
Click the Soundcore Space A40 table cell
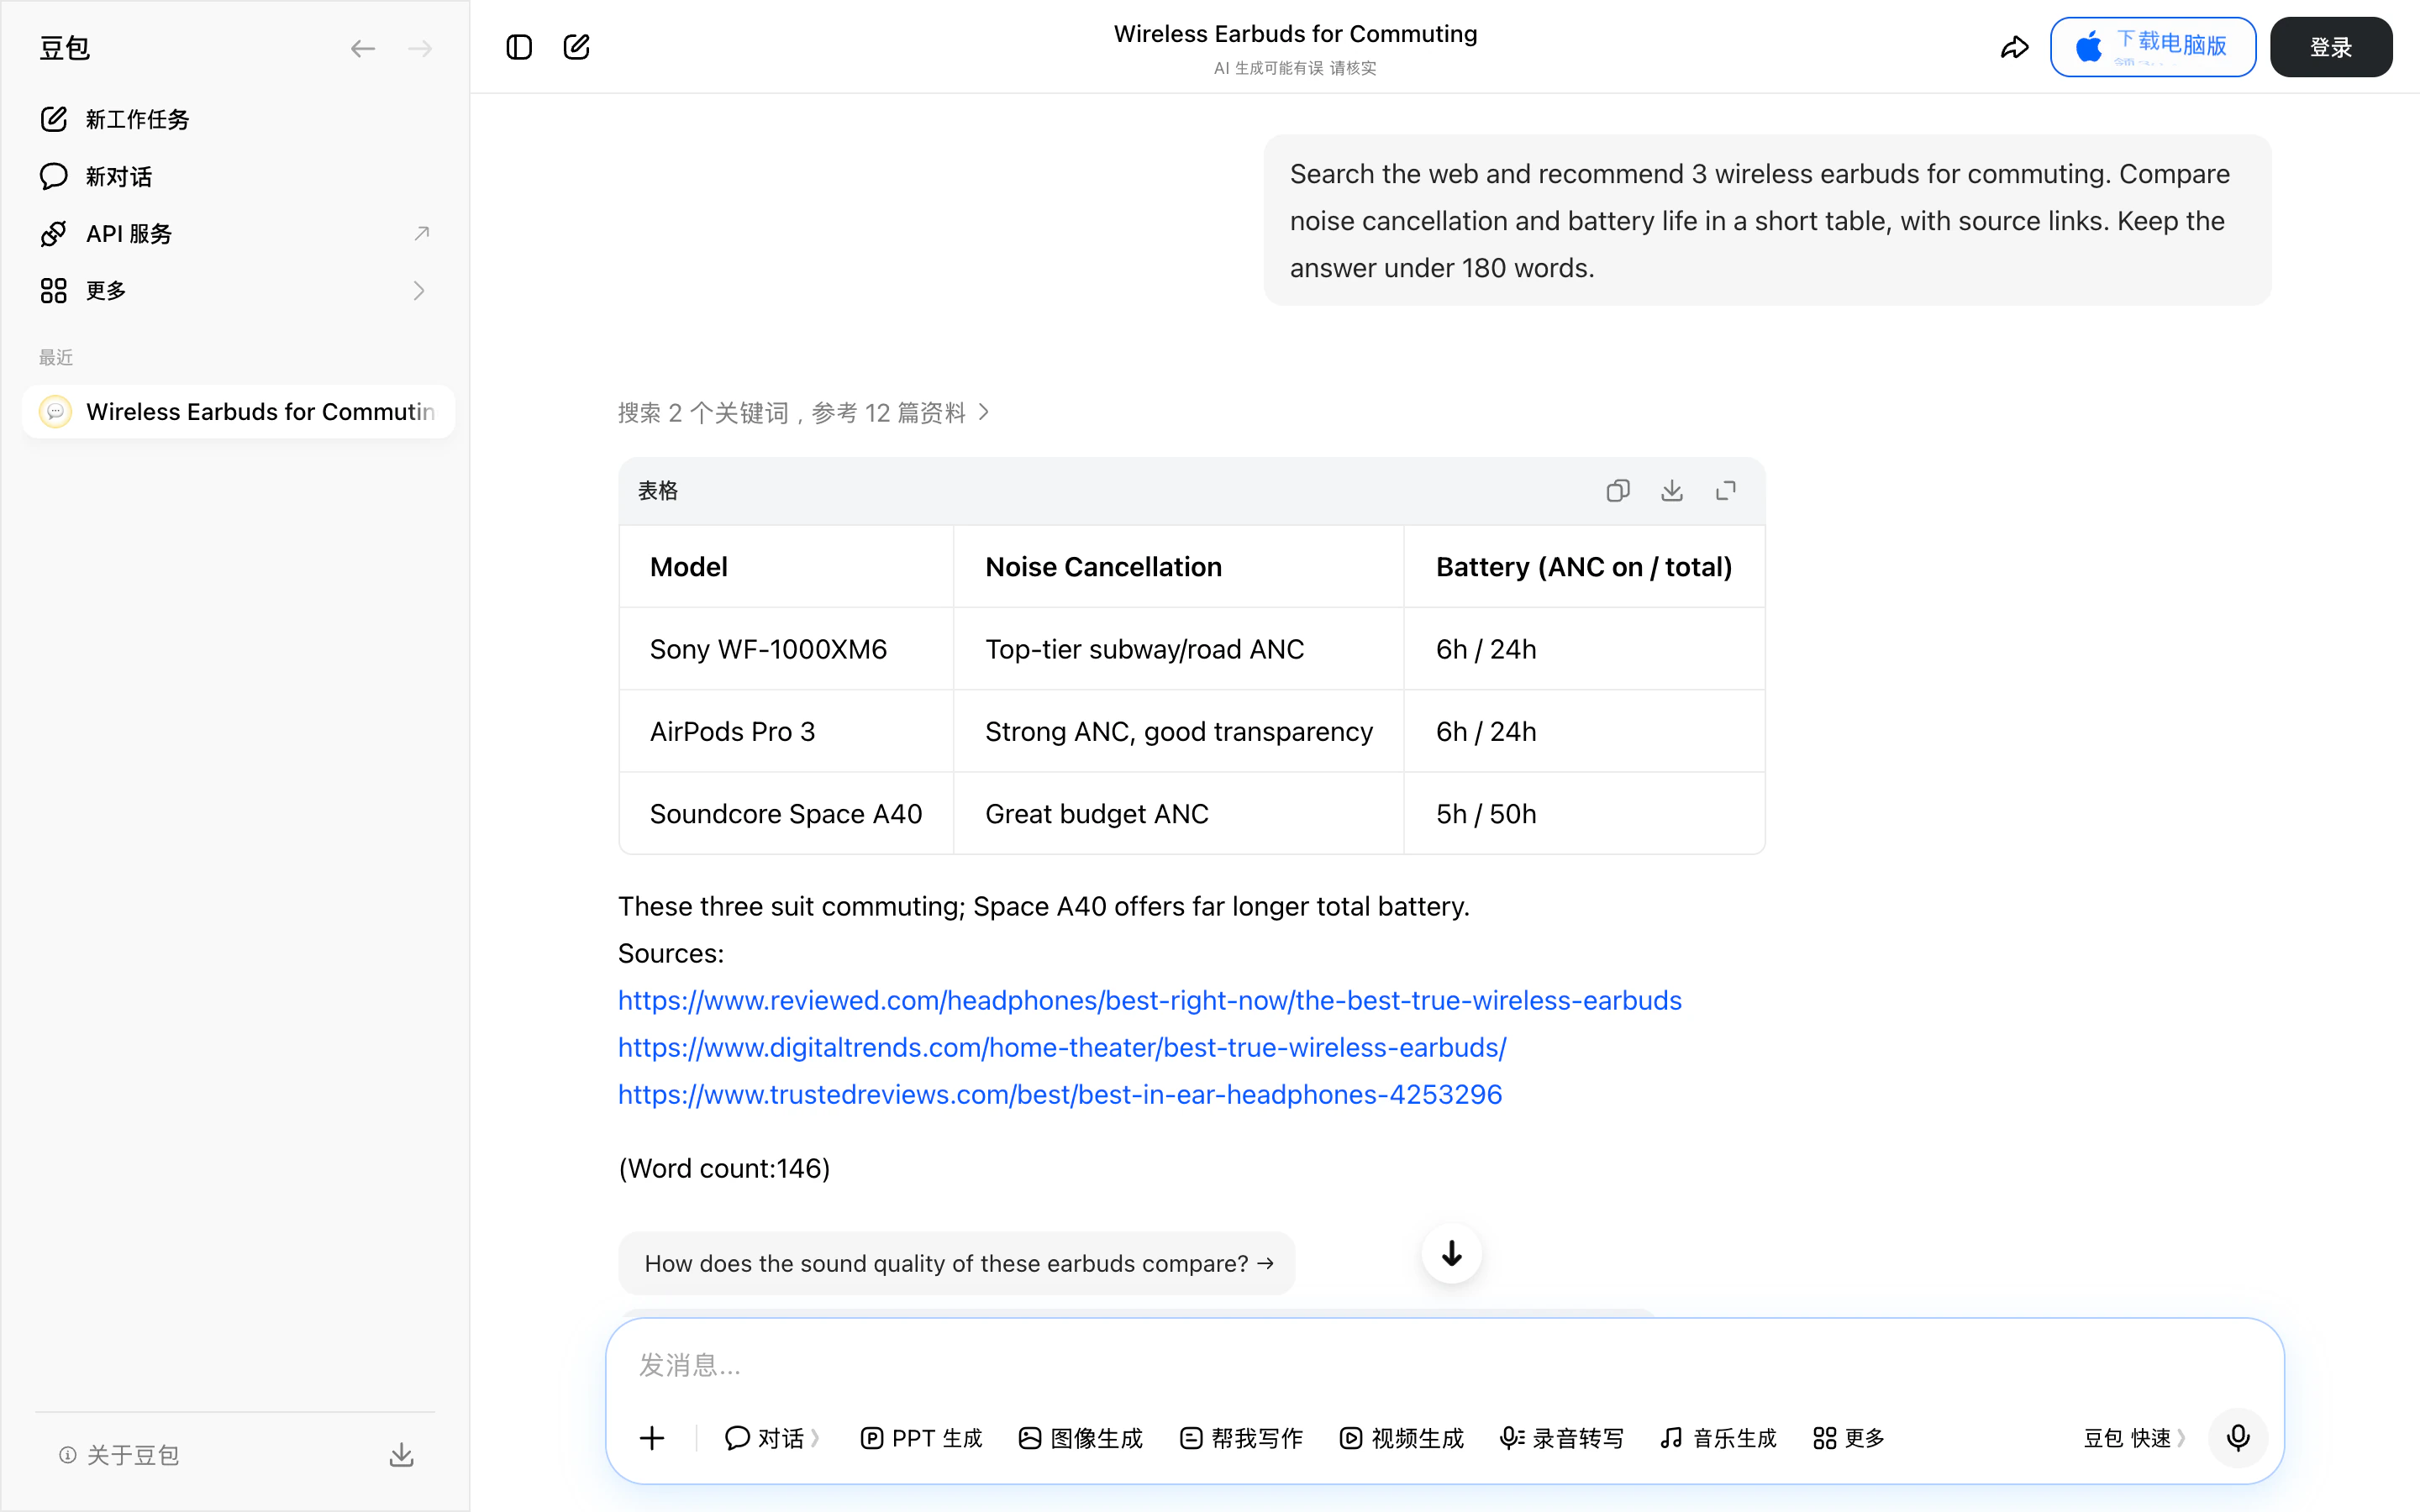click(786, 814)
